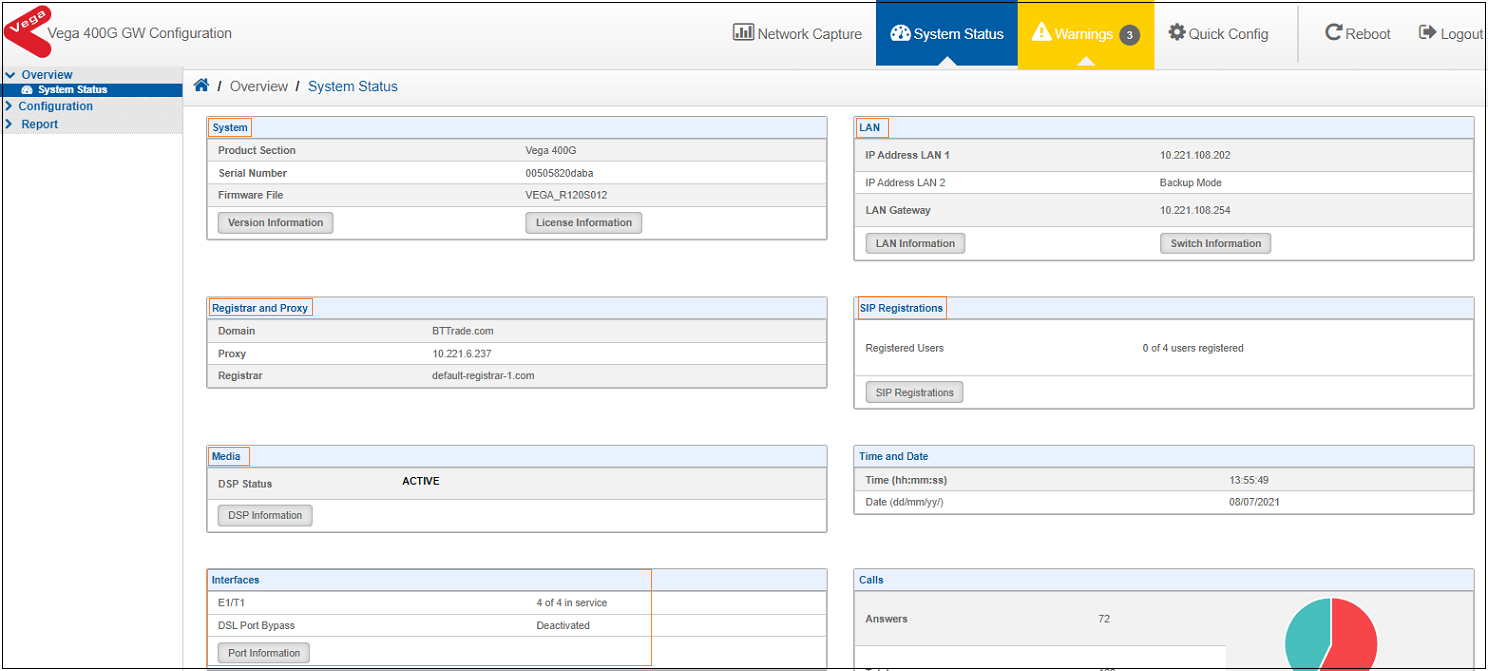1488x671 pixels.
Task: Switch to the System Status top tab
Action: pyautogui.click(x=947, y=34)
